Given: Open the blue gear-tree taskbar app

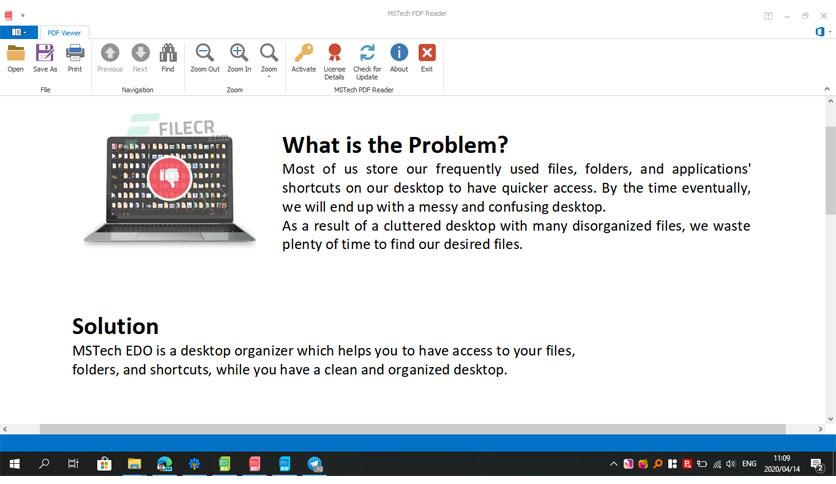Looking at the screenshot, I should [195, 464].
